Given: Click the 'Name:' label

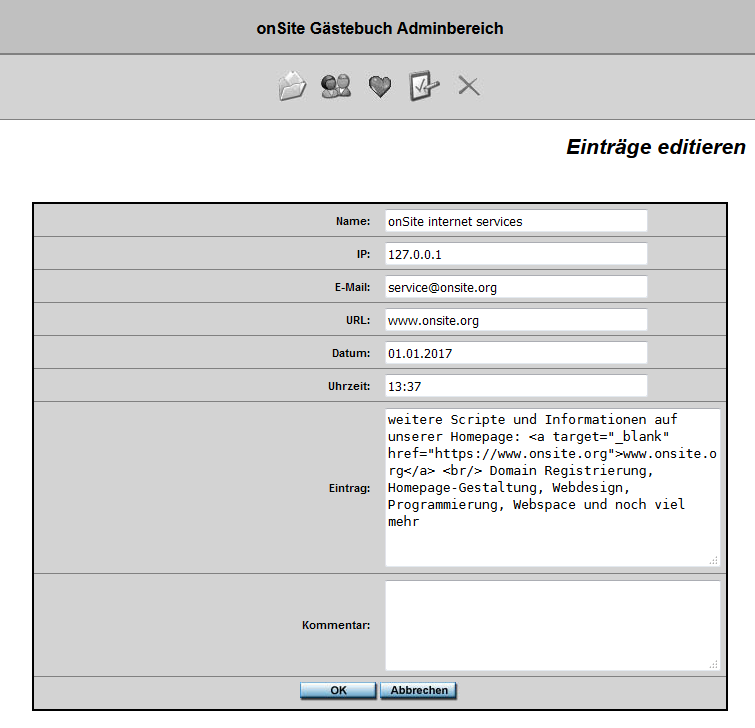Looking at the screenshot, I should 353,221.
